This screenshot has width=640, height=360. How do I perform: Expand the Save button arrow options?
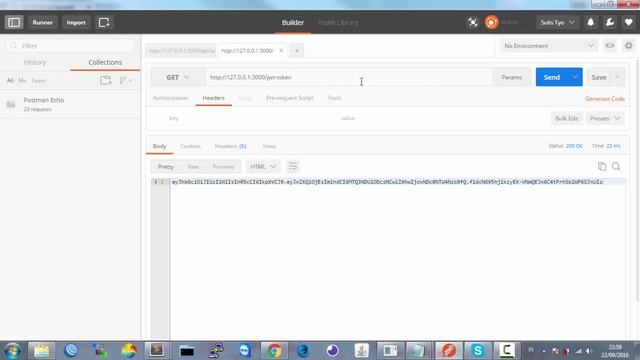coord(617,77)
